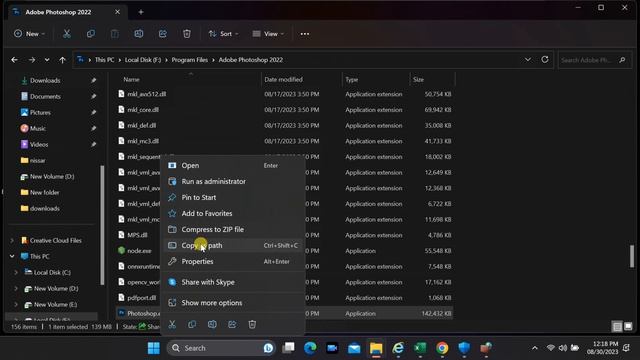This screenshot has width=640, height=360.
Task: Click Program Files in the breadcrumb path
Action: pos(189,60)
